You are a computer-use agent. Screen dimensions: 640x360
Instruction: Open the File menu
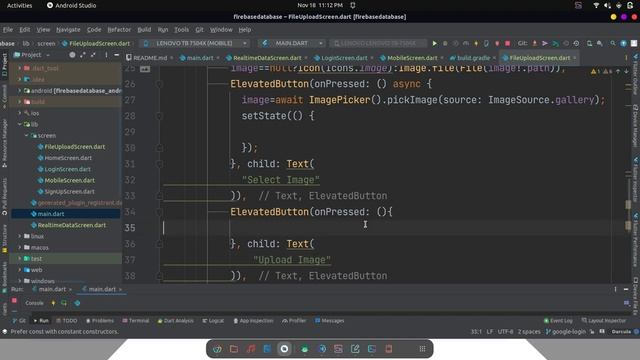click(8, 30)
